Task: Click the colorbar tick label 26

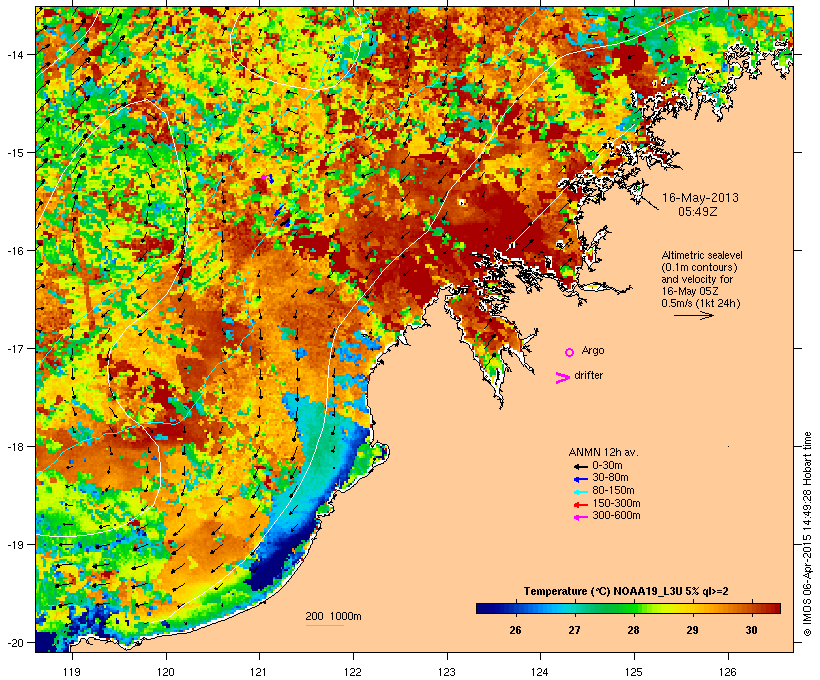Action: point(515,630)
